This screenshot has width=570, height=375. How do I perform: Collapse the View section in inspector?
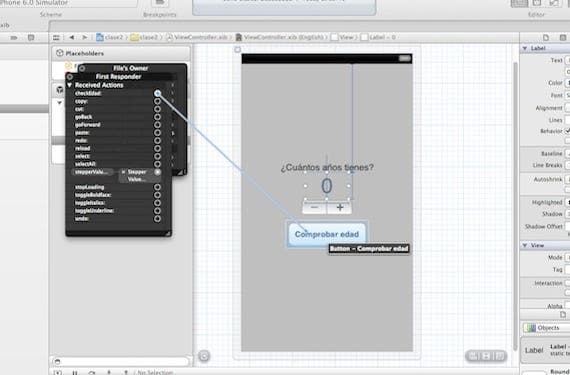525,245
